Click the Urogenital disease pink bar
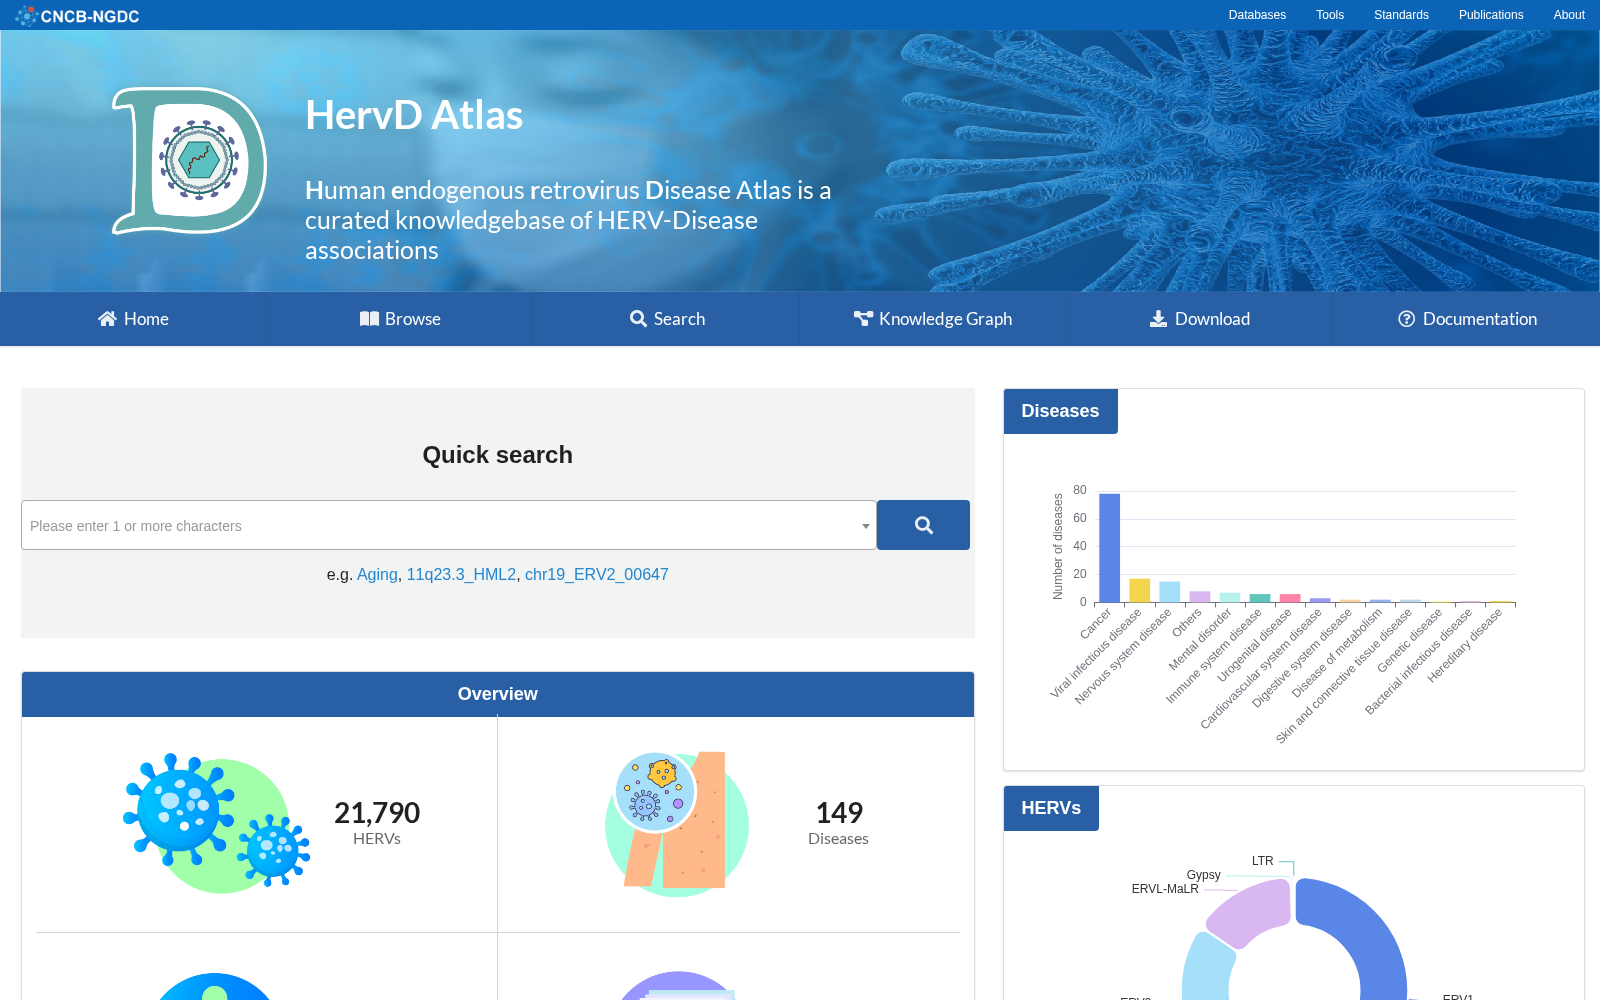1600x1000 pixels. click(1290, 598)
